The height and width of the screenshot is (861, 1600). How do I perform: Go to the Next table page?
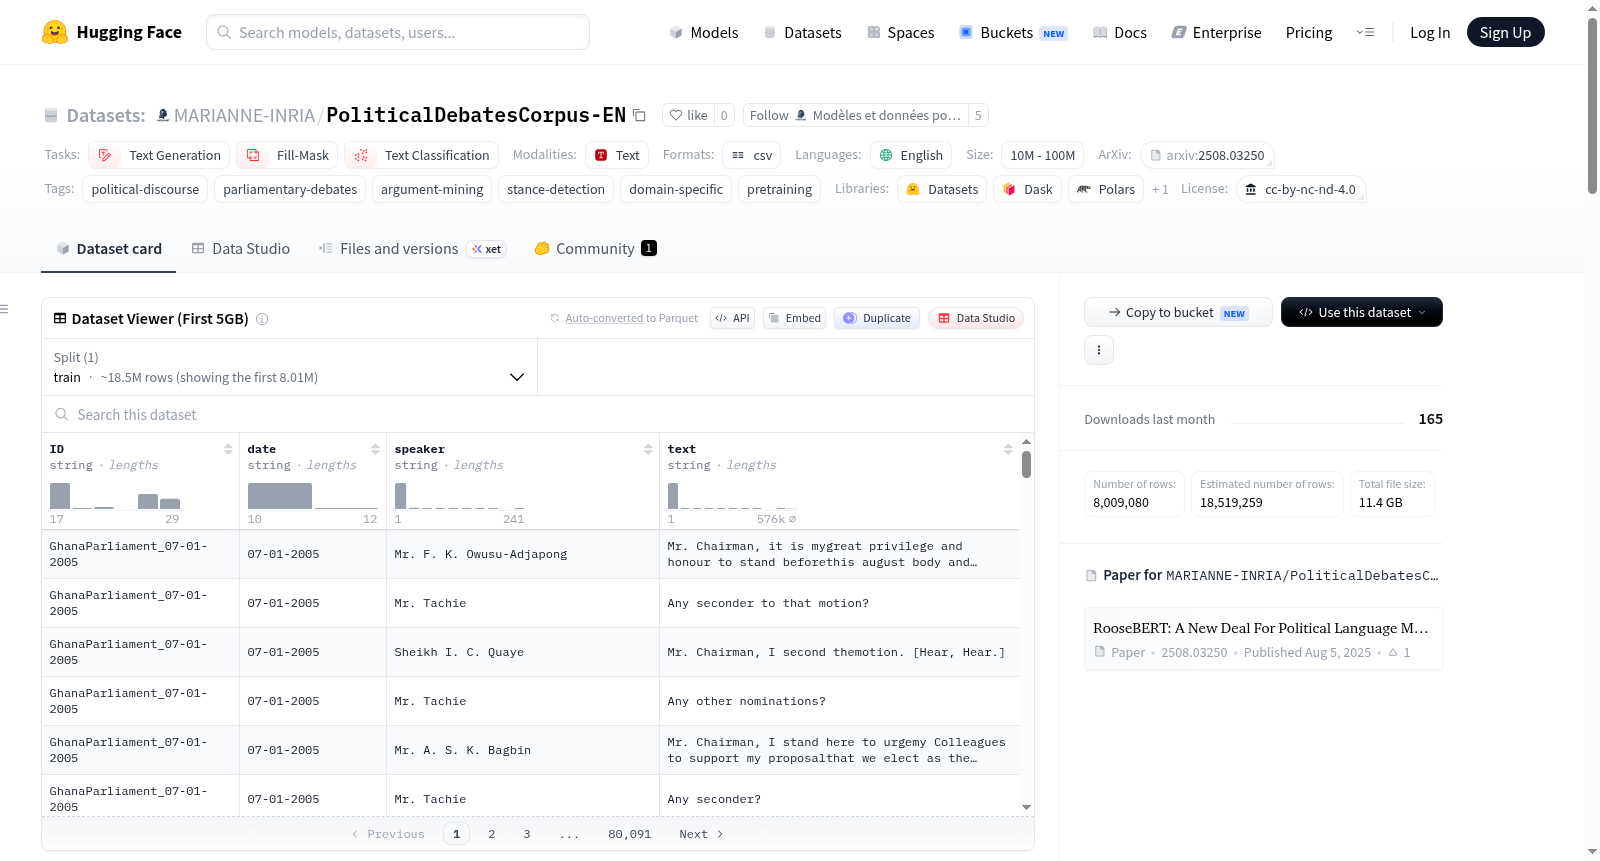pyautogui.click(x=701, y=834)
